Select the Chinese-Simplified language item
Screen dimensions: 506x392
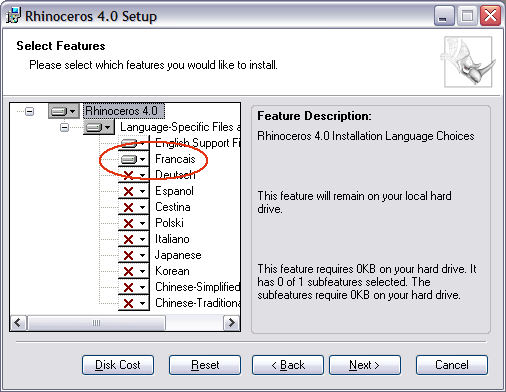point(198,287)
